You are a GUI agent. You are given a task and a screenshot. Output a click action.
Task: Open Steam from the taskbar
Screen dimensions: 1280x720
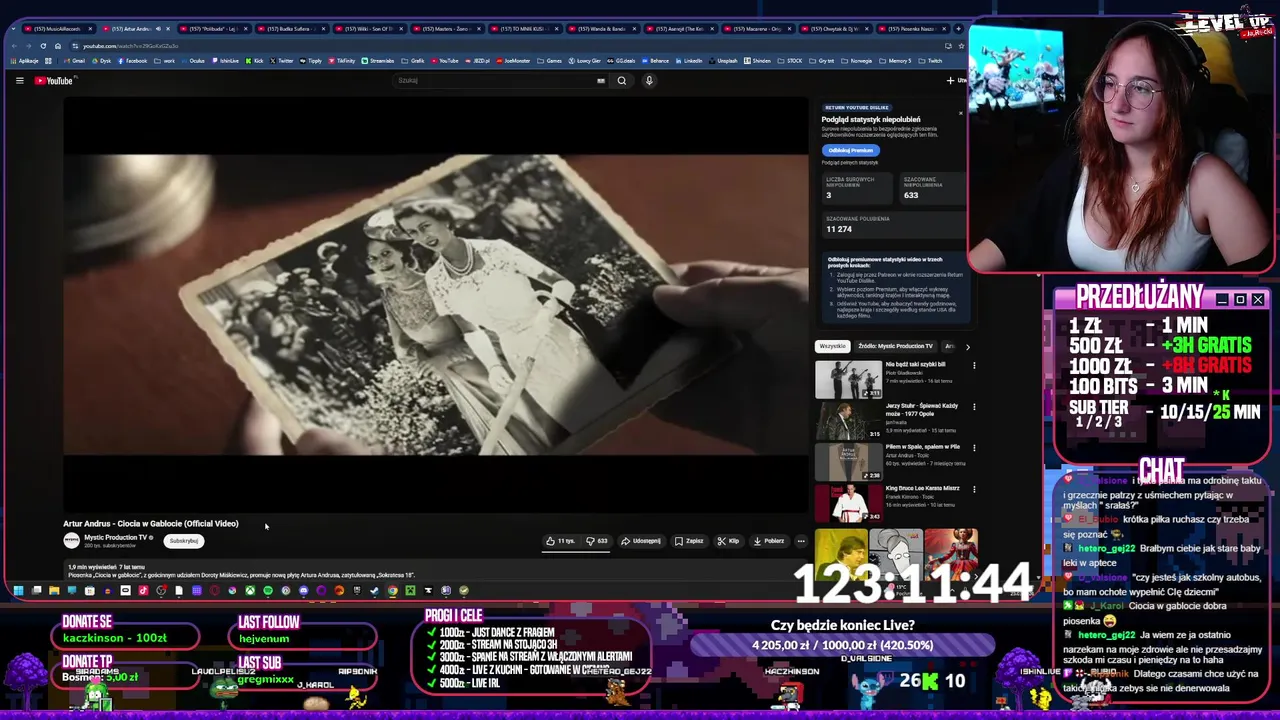374,590
